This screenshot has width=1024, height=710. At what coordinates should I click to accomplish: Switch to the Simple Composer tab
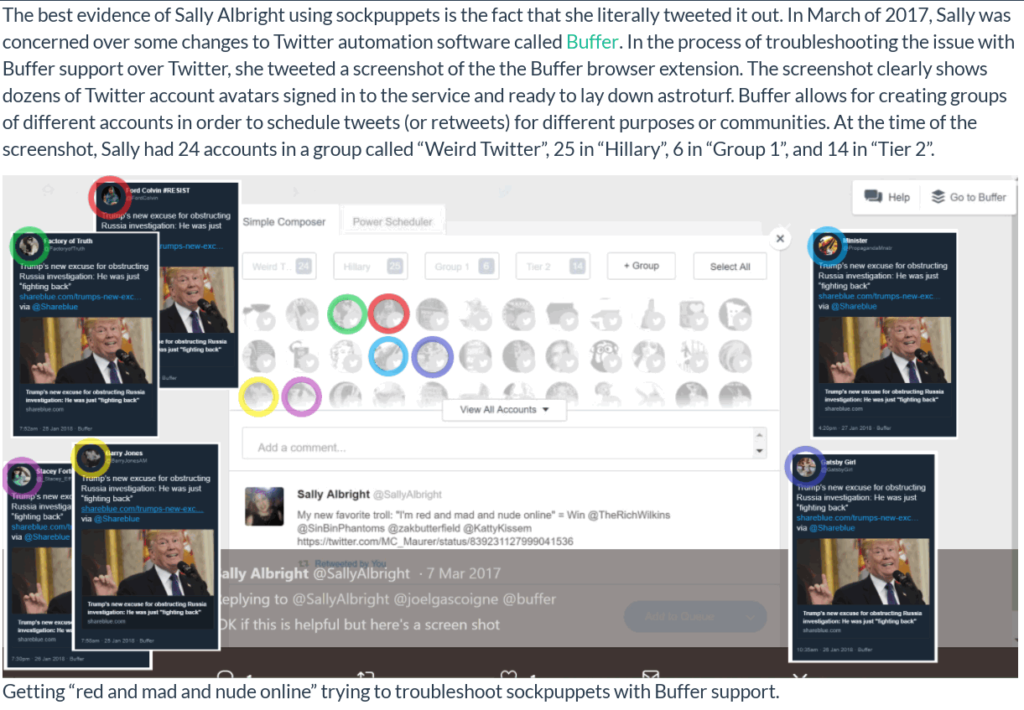284,222
